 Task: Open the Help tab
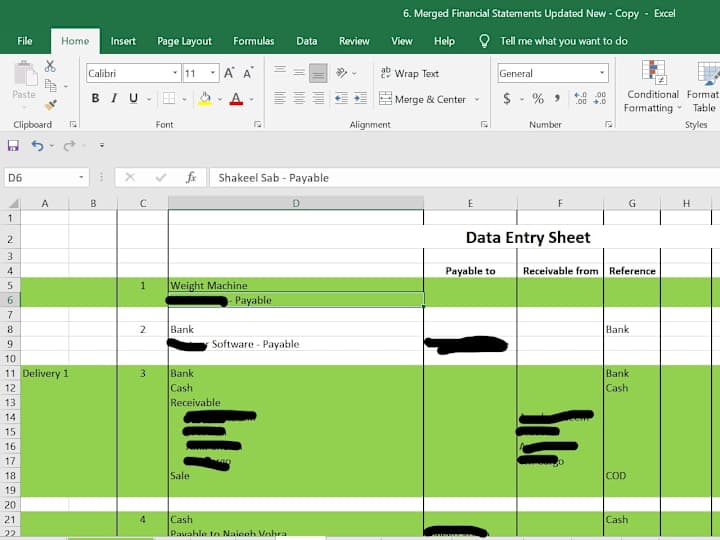pyautogui.click(x=444, y=41)
